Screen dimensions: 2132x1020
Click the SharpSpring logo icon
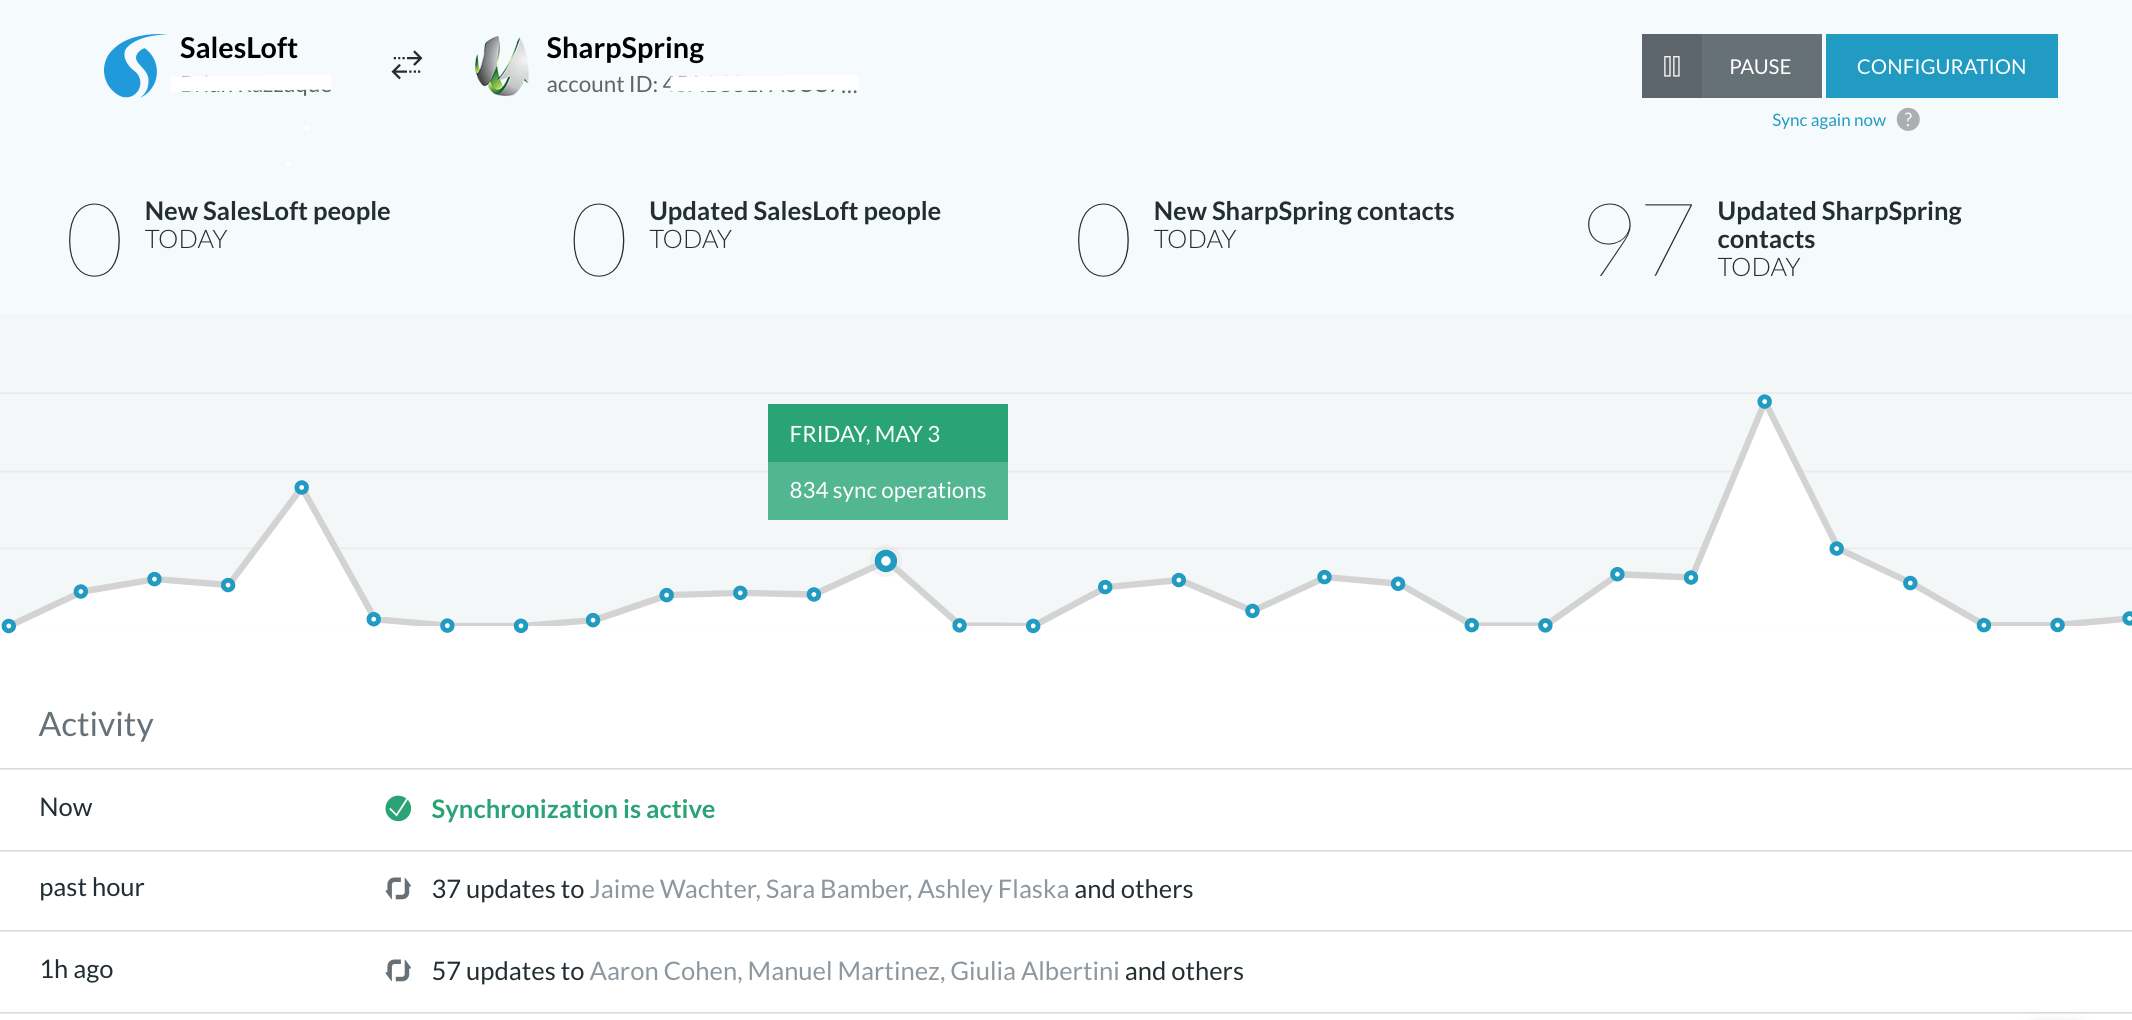point(501,66)
